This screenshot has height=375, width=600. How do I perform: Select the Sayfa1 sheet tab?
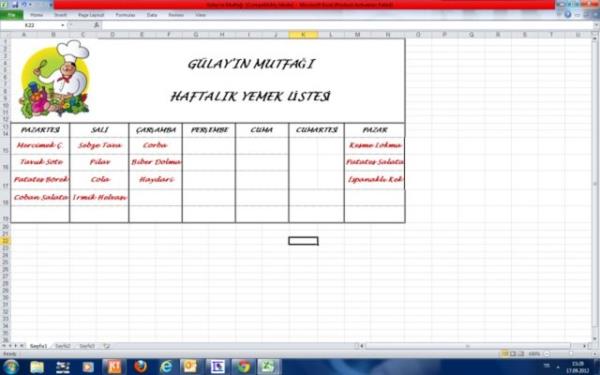(x=39, y=346)
